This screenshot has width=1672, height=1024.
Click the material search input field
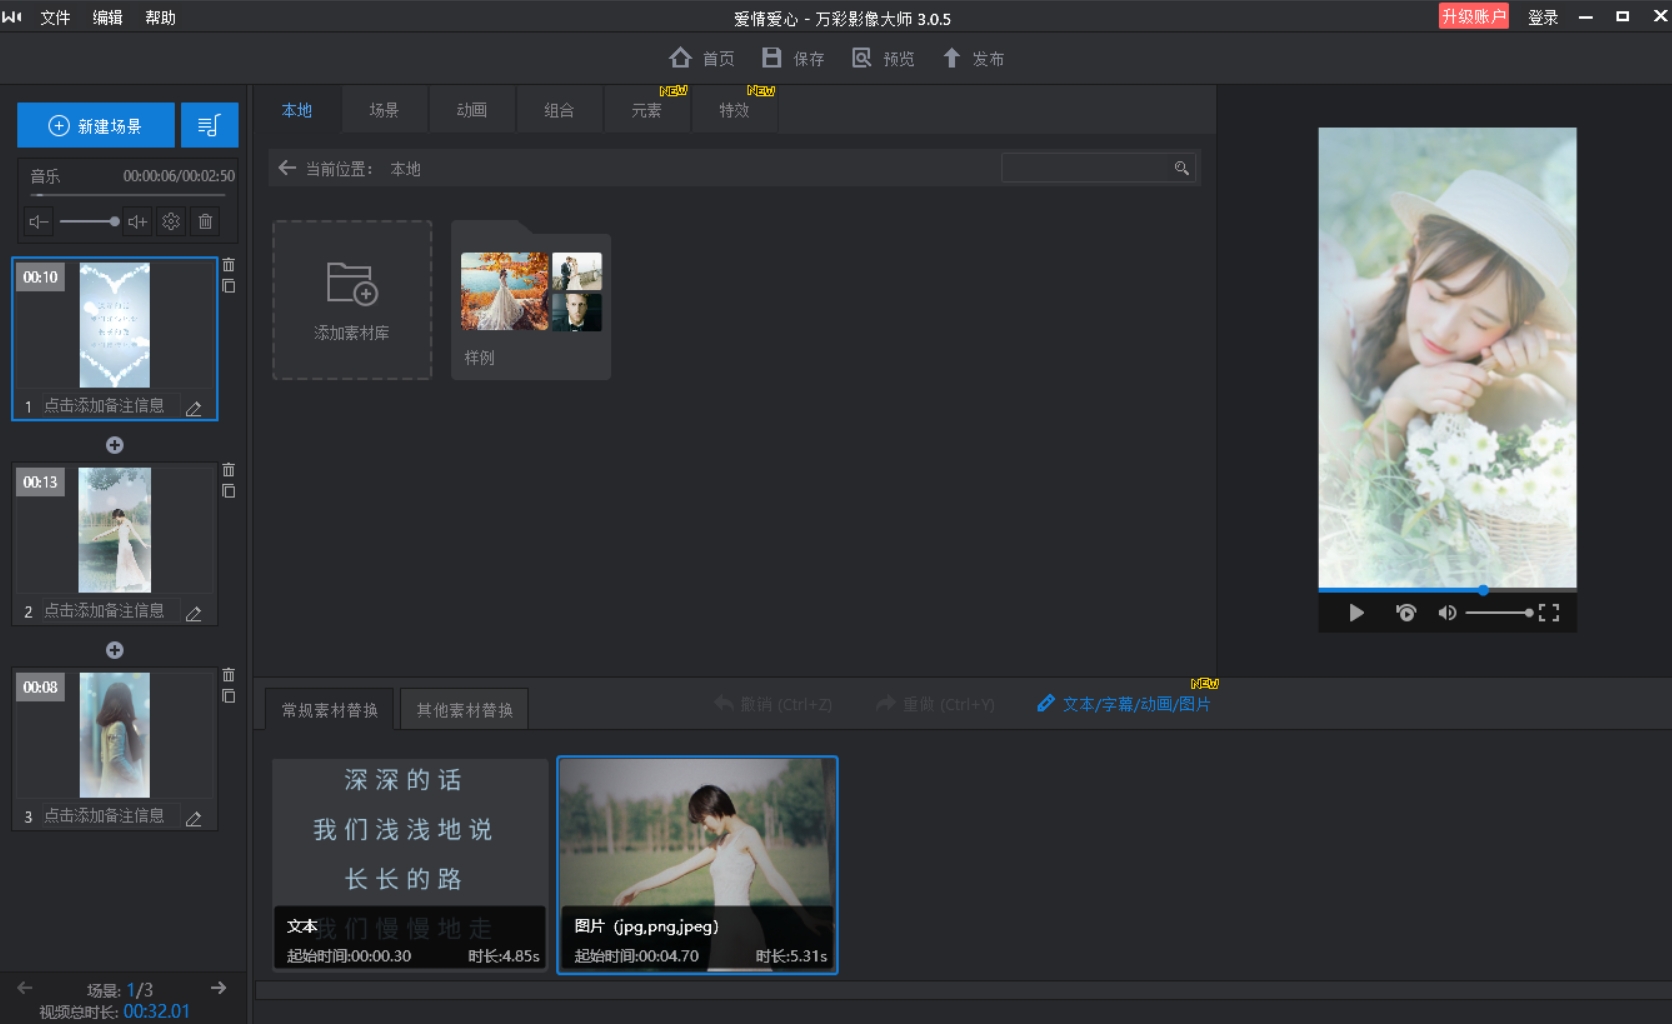tap(1086, 168)
